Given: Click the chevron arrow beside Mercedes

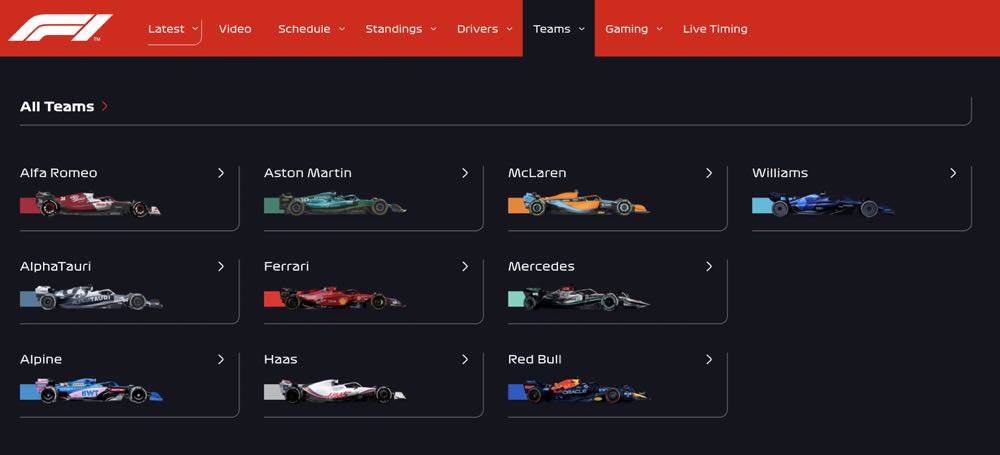Looking at the screenshot, I should click(x=709, y=267).
